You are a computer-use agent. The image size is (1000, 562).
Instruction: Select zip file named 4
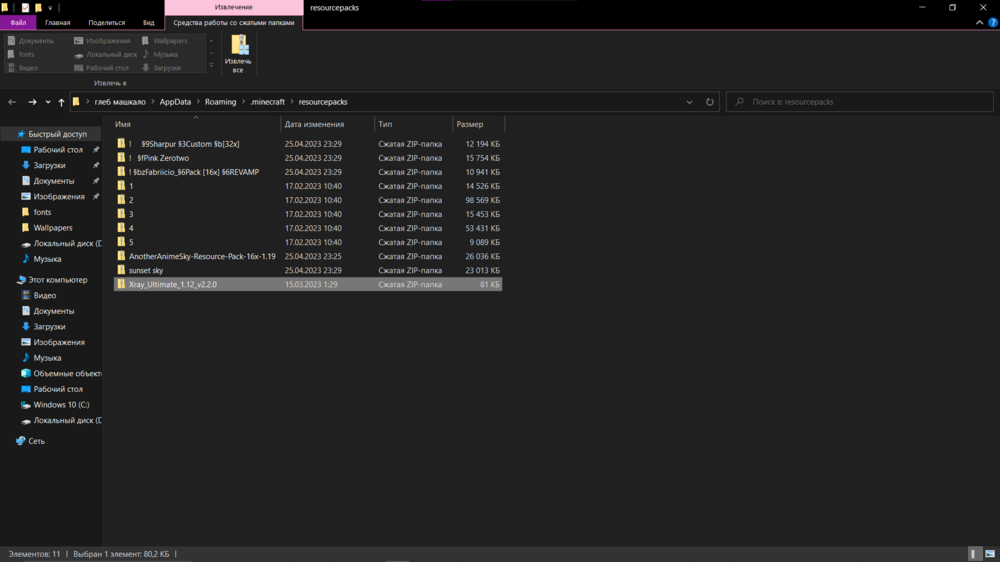307,228
